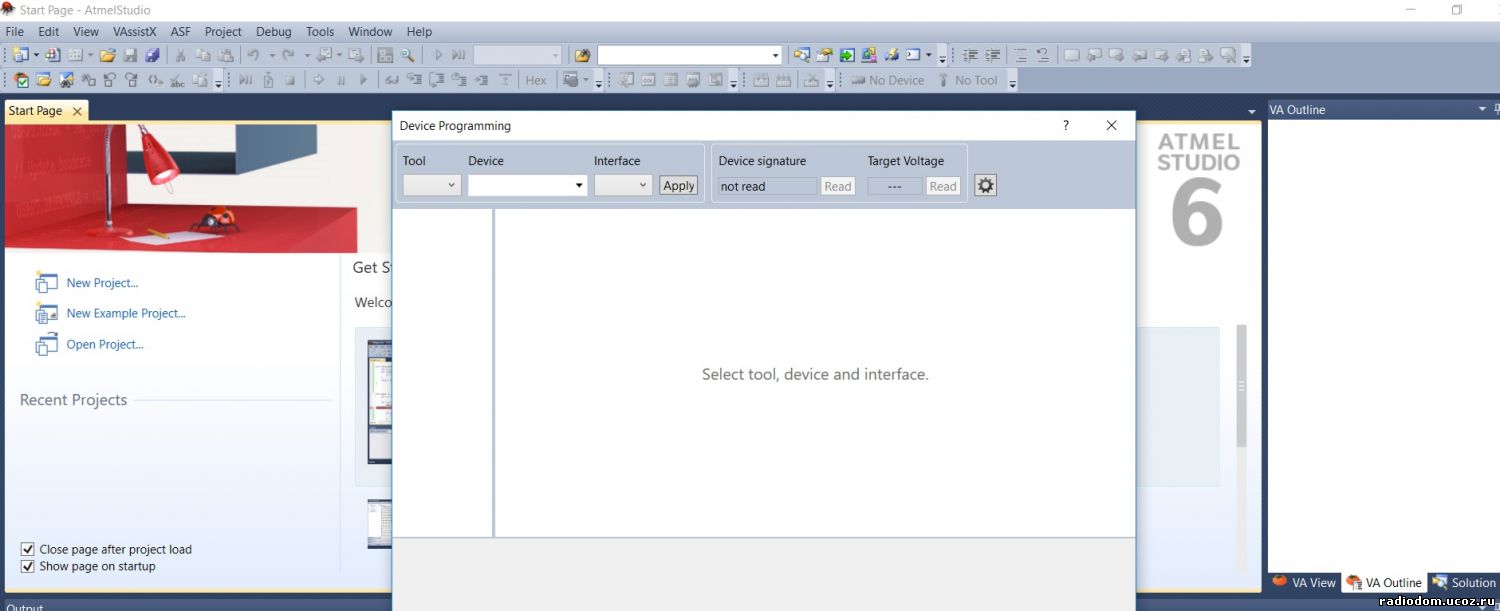This screenshot has height=611, width=1500.
Task: Open the Debug menu
Action: 273,31
